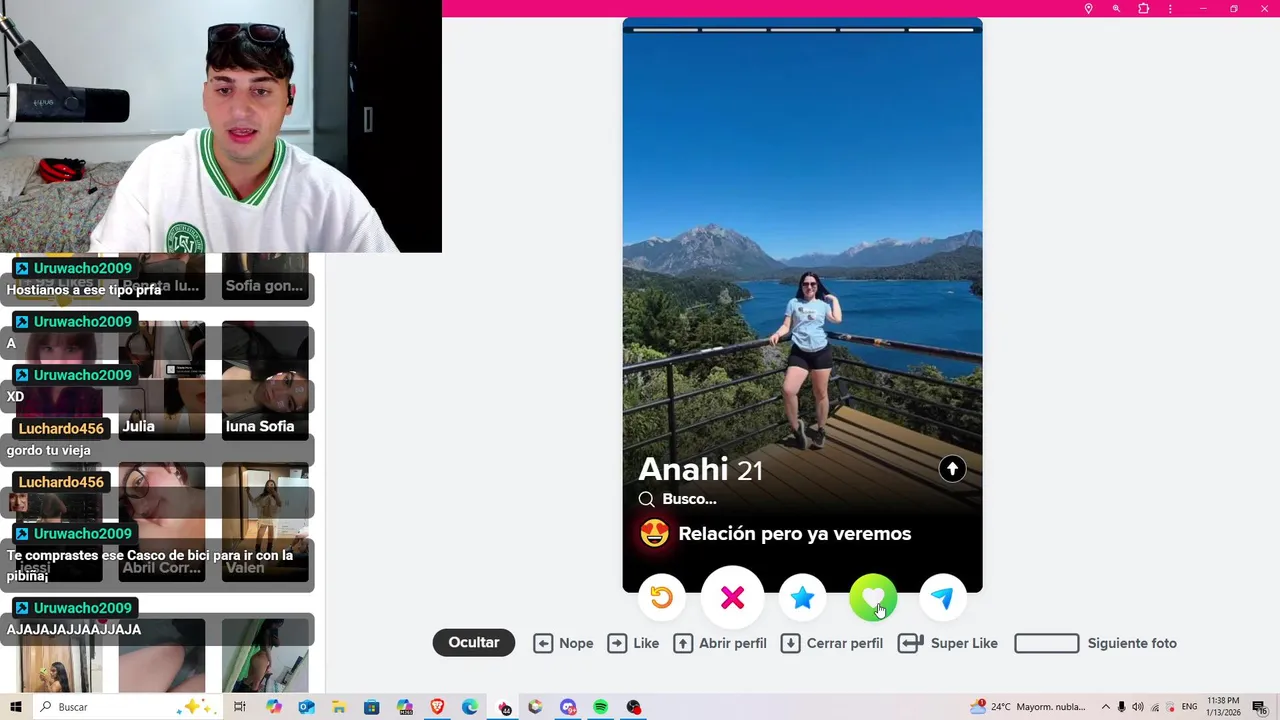Click the Busco... magnifier label
1280x720 pixels.
click(677, 499)
